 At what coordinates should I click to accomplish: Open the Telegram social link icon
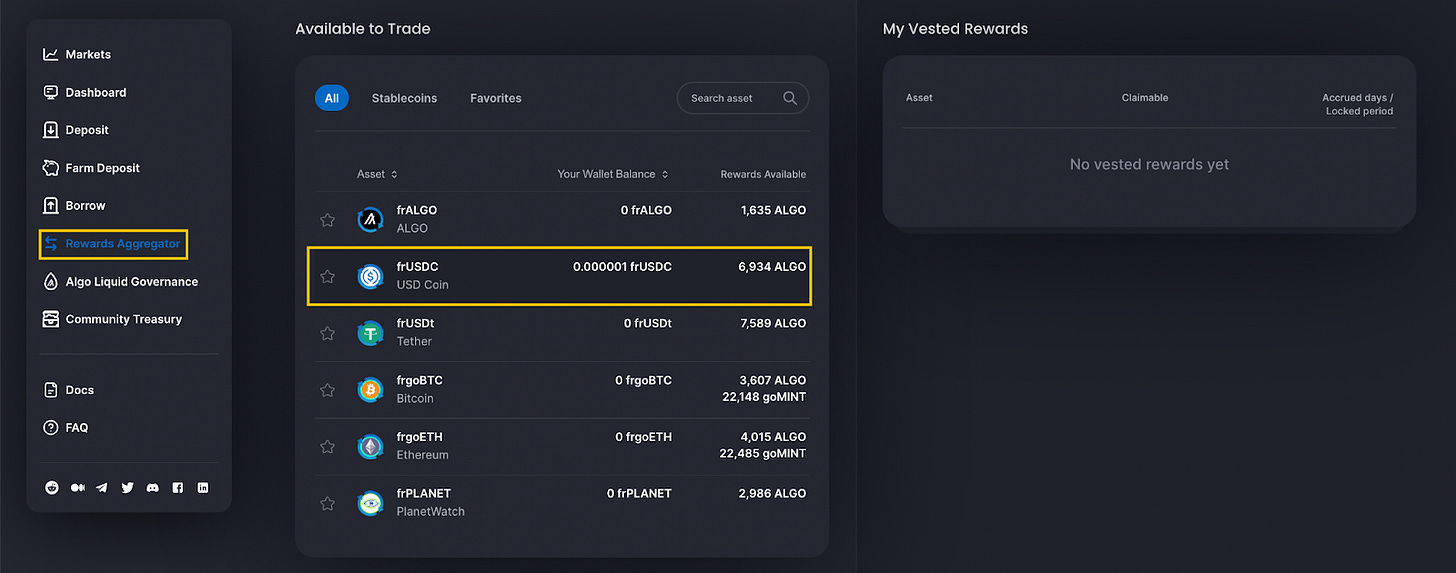(102, 488)
